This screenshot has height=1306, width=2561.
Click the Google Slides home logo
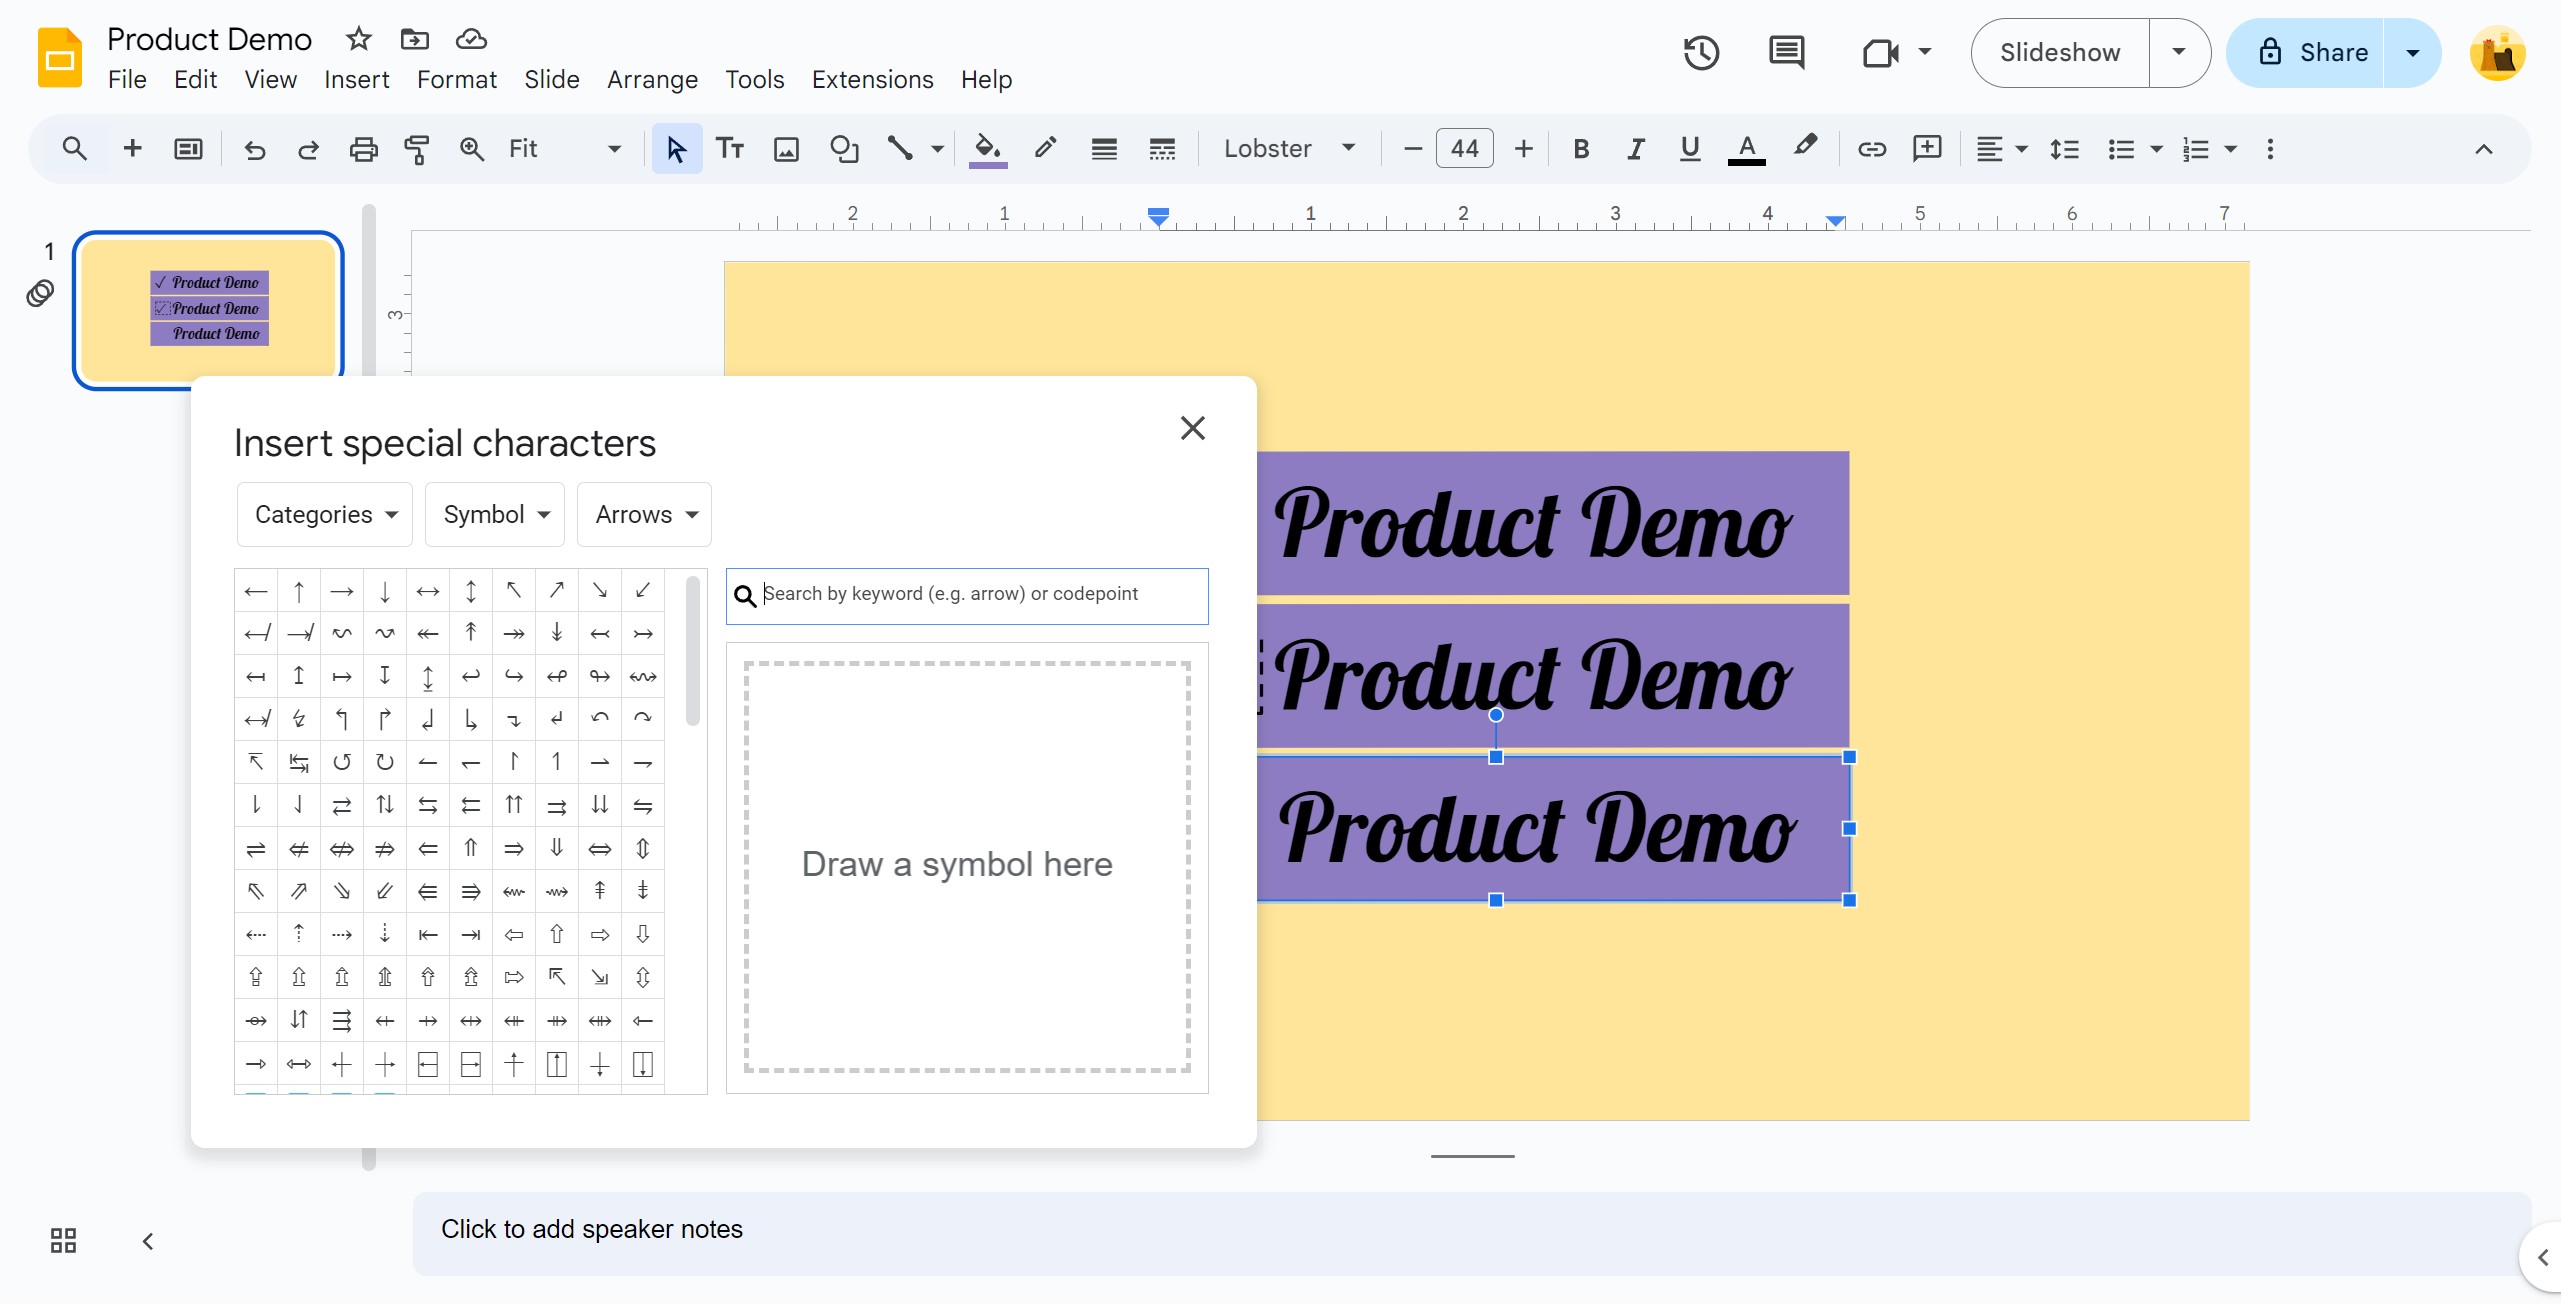pos(60,57)
